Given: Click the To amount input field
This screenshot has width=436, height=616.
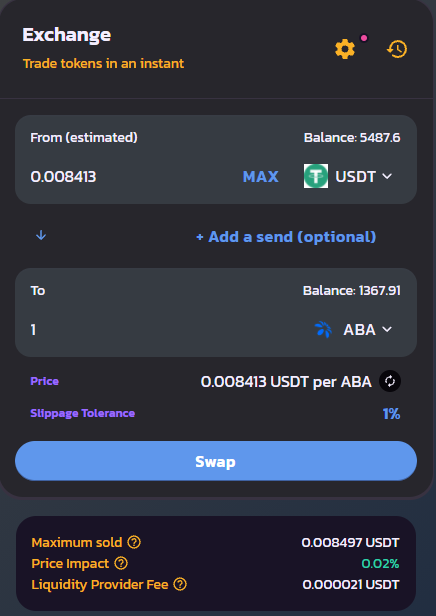Looking at the screenshot, I should pyautogui.click(x=165, y=329).
